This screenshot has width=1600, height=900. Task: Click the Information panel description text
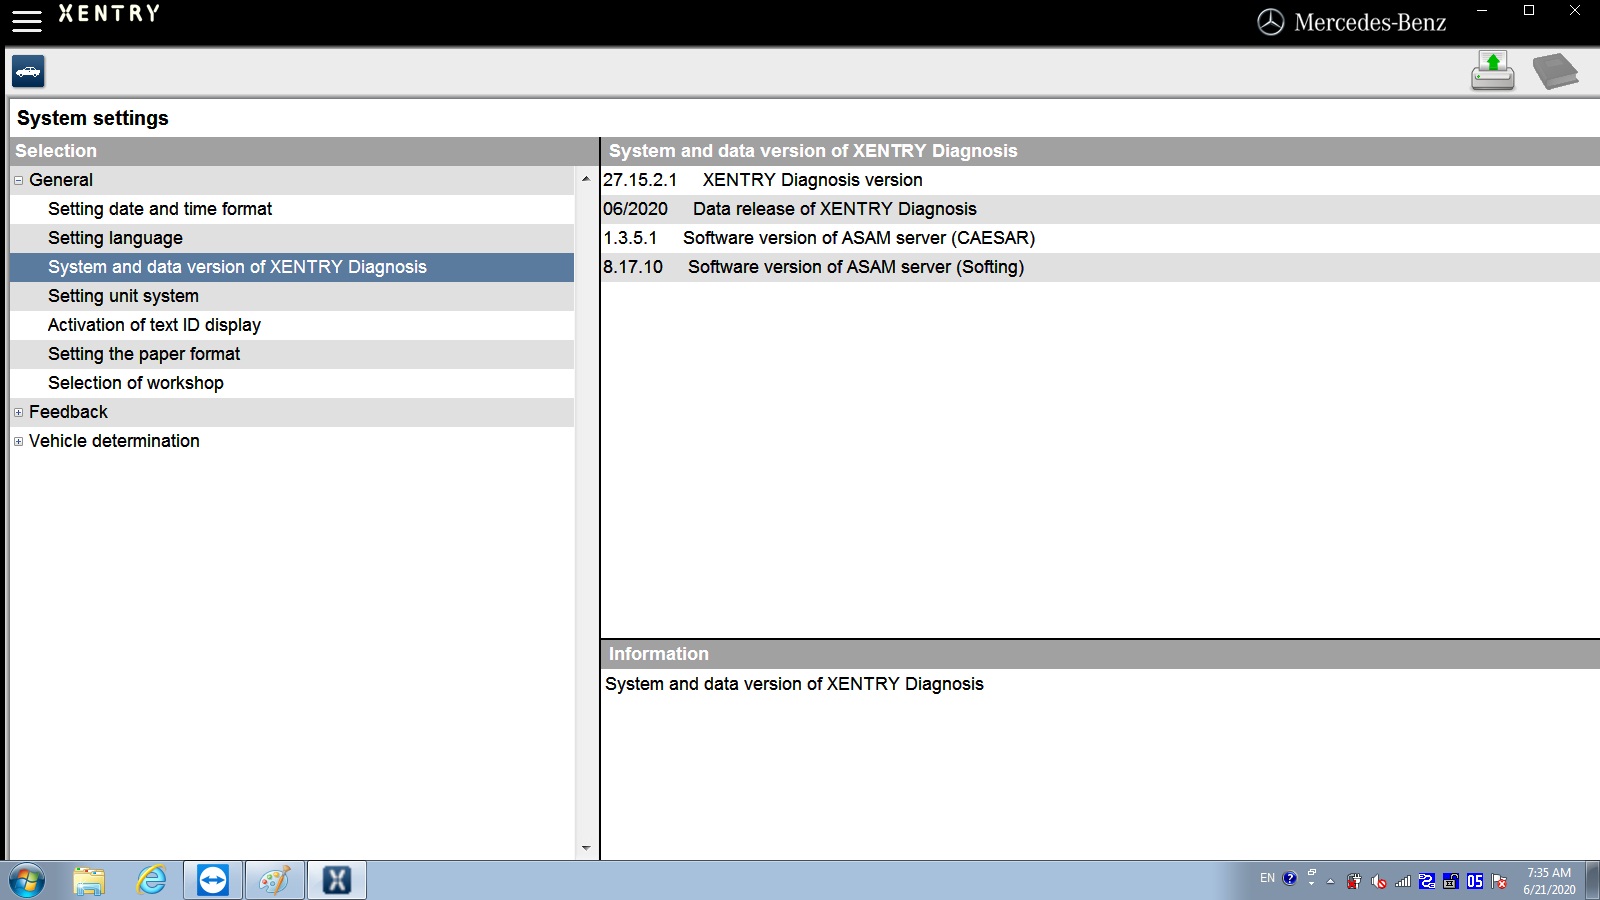click(x=794, y=684)
